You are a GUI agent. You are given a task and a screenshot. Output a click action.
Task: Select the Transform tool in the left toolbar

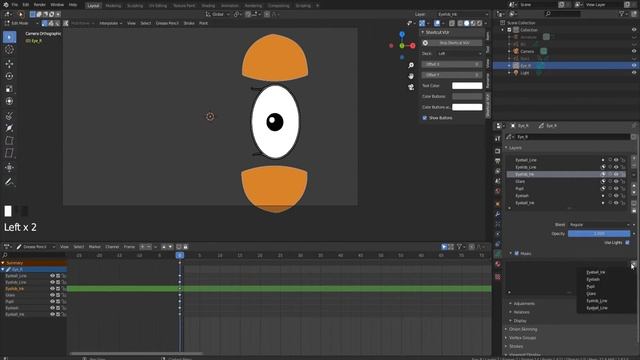9,101
